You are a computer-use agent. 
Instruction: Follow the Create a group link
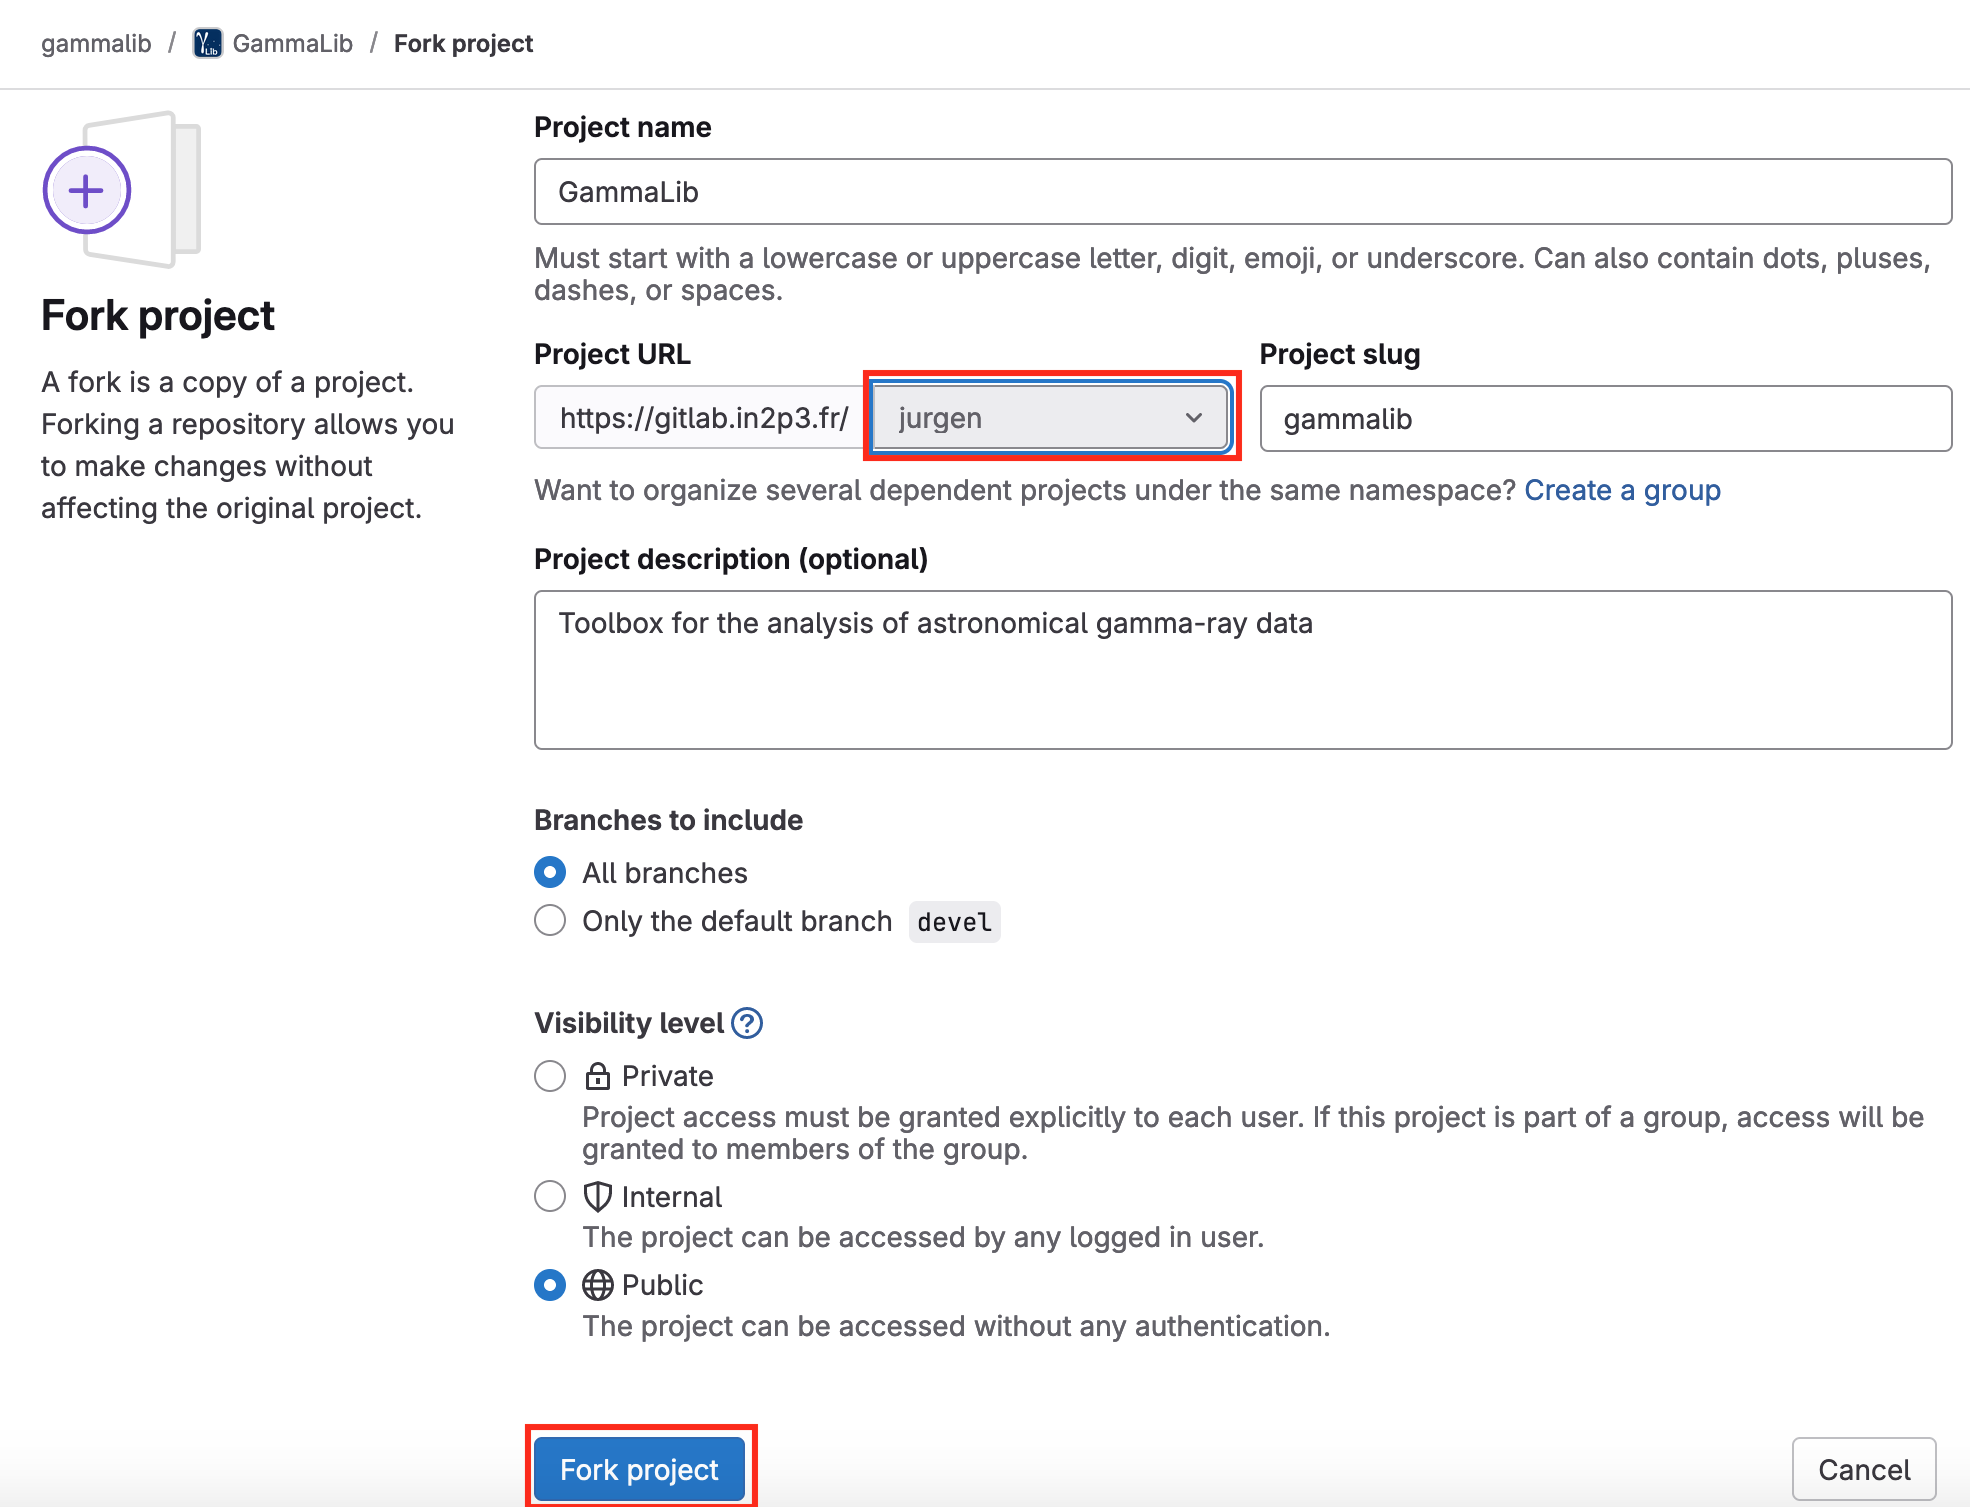(x=1622, y=490)
